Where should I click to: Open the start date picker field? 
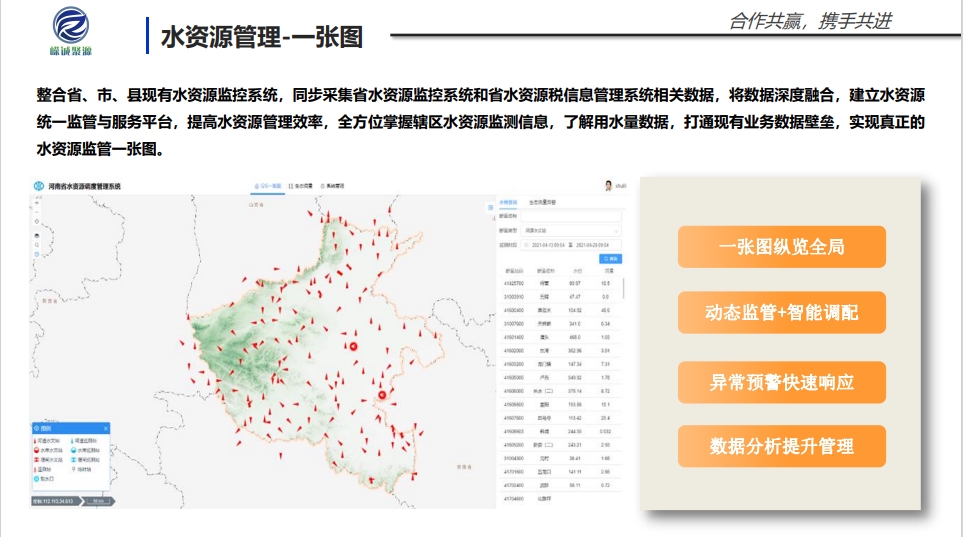coord(545,244)
